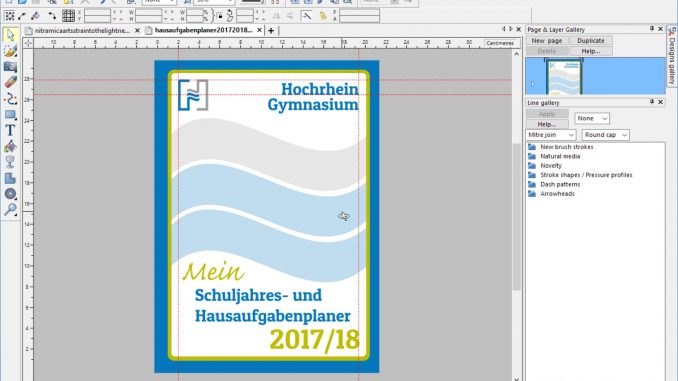
Task: Toggle the lock aspect ratio padlock
Action: (220, 16)
